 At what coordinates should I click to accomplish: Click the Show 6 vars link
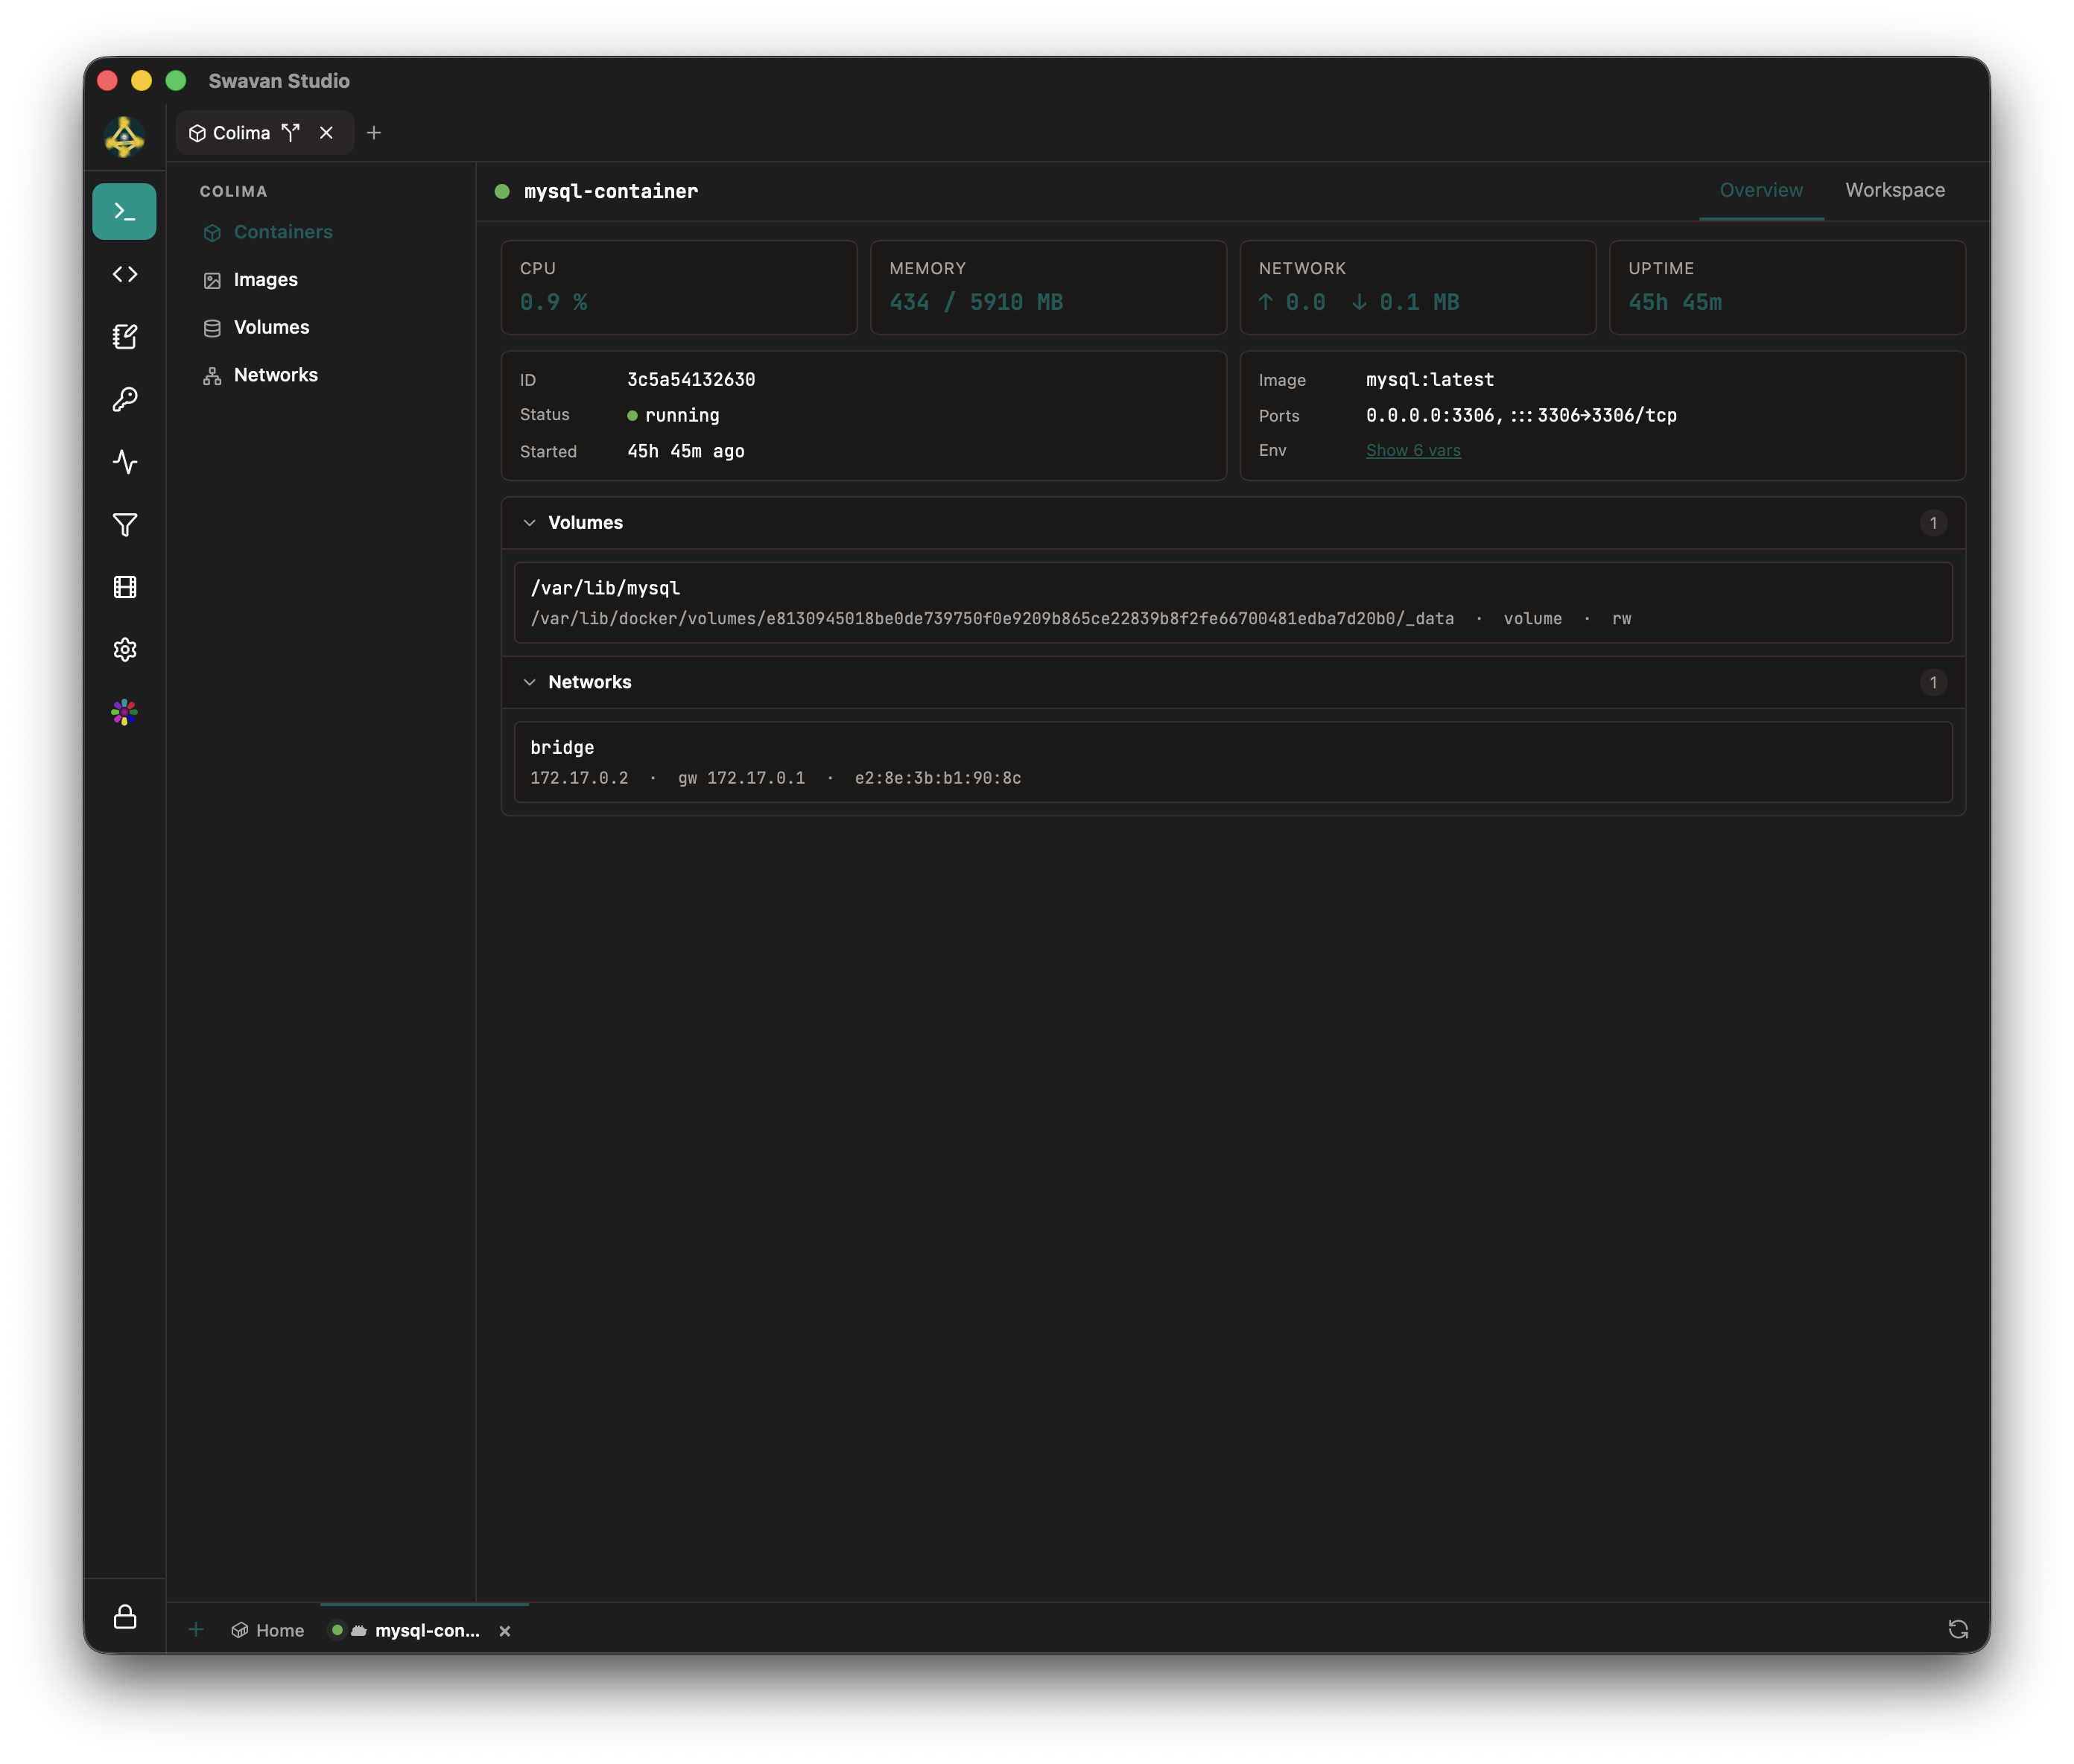(x=1412, y=451)
